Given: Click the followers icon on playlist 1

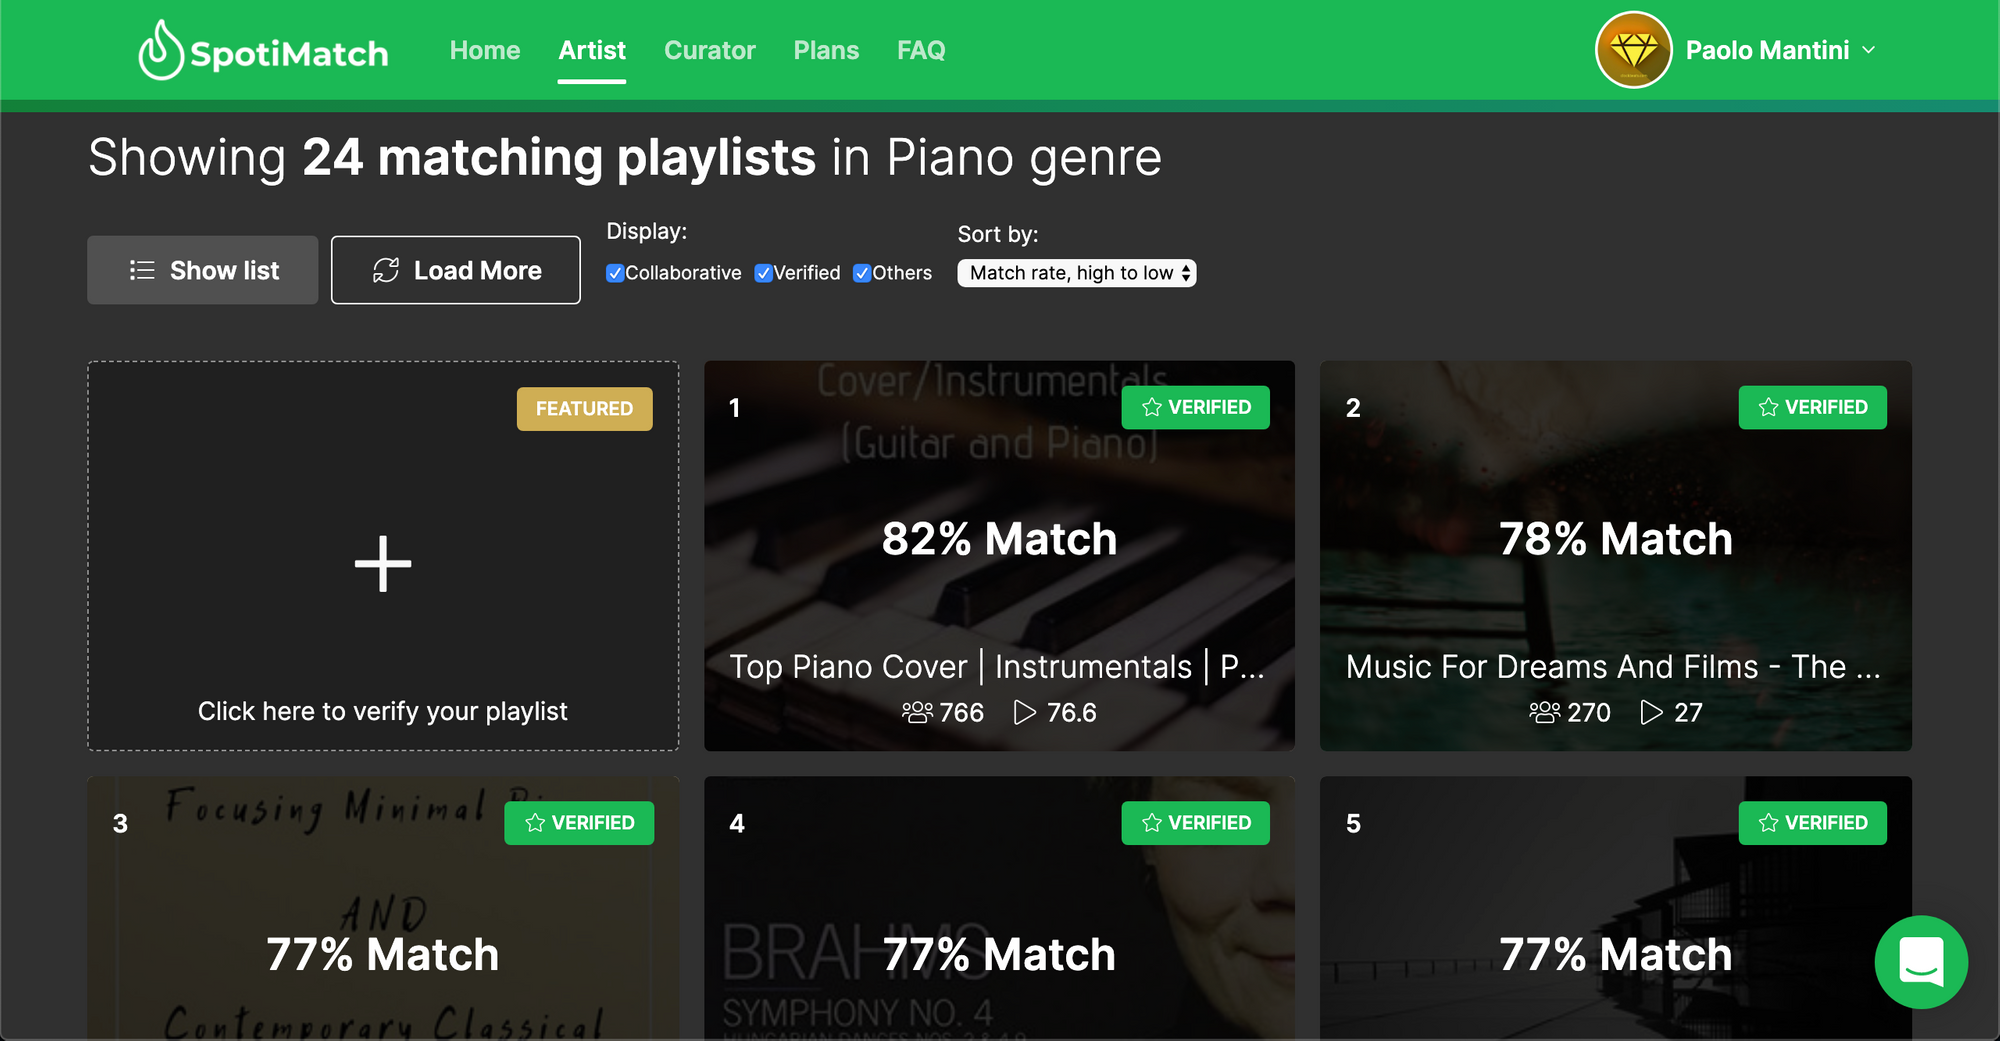Looking at the screenshot, I should point(917,712).
